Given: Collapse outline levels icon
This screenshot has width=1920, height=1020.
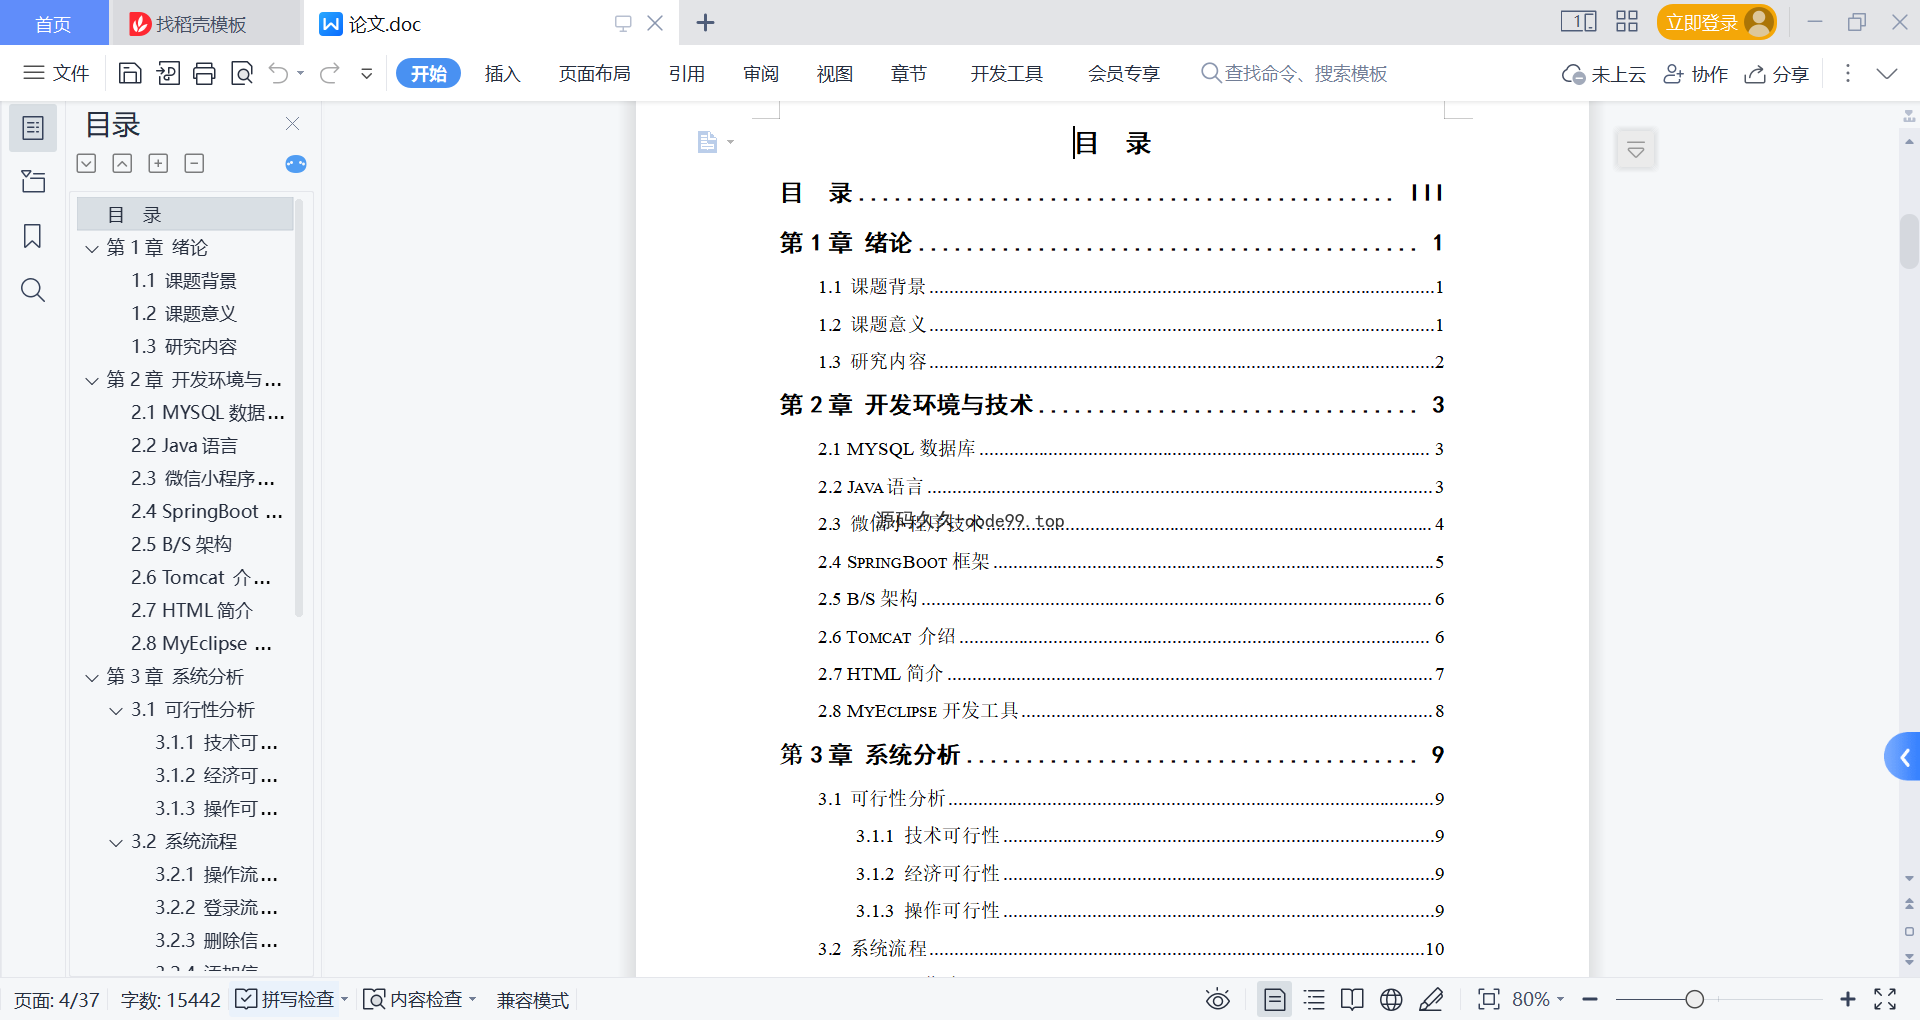Looking at the screenshot, I should 122,163.
